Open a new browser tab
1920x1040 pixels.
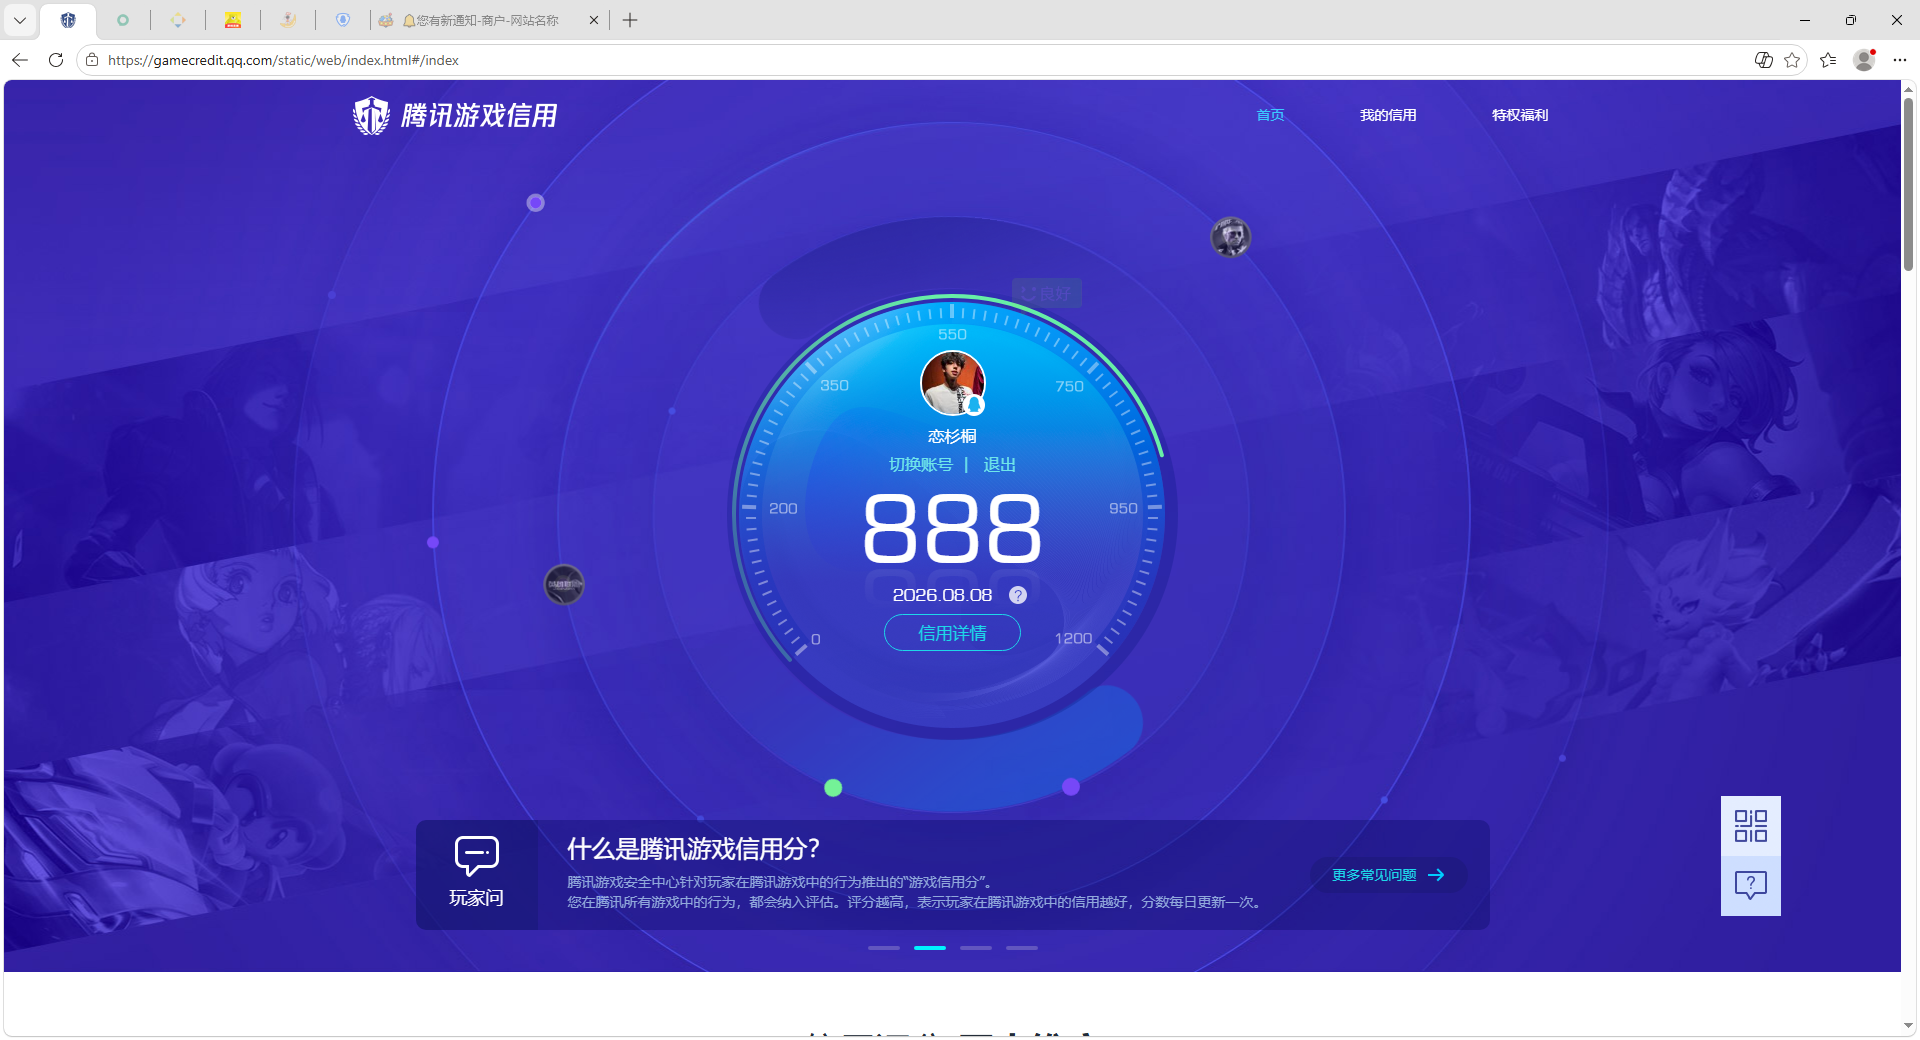point(630,20)
